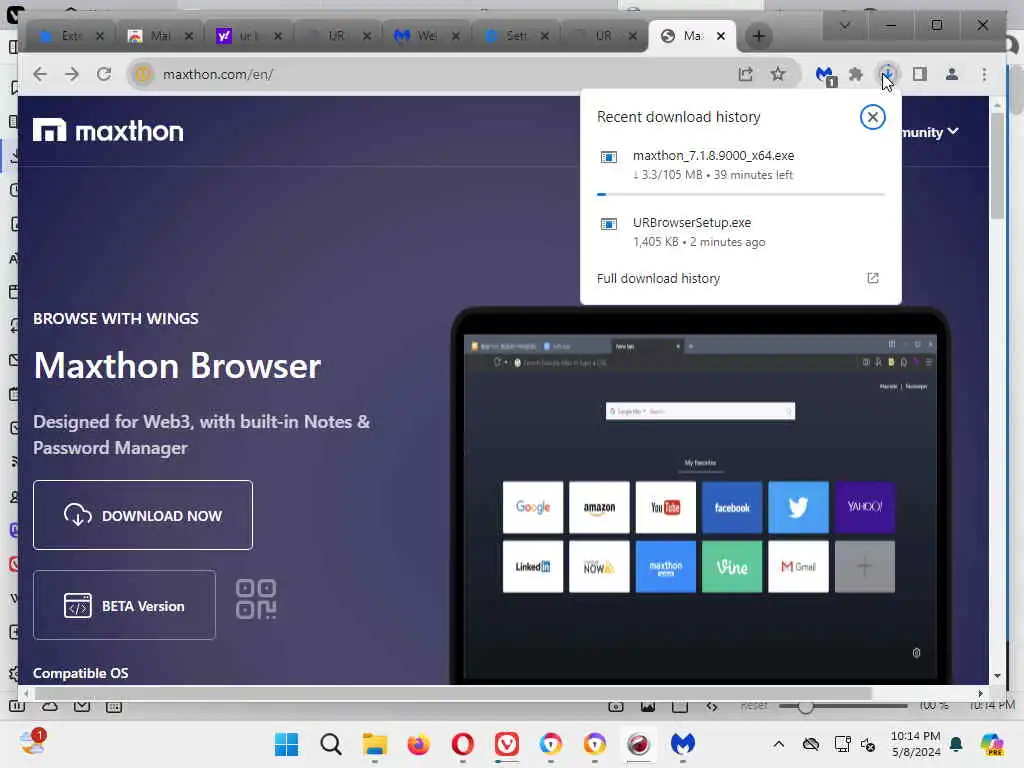Image resolution: width=1024 pixels, height=768 pixels.
Task: Switch to the Extensions tab
Action: tap(71, 36)
